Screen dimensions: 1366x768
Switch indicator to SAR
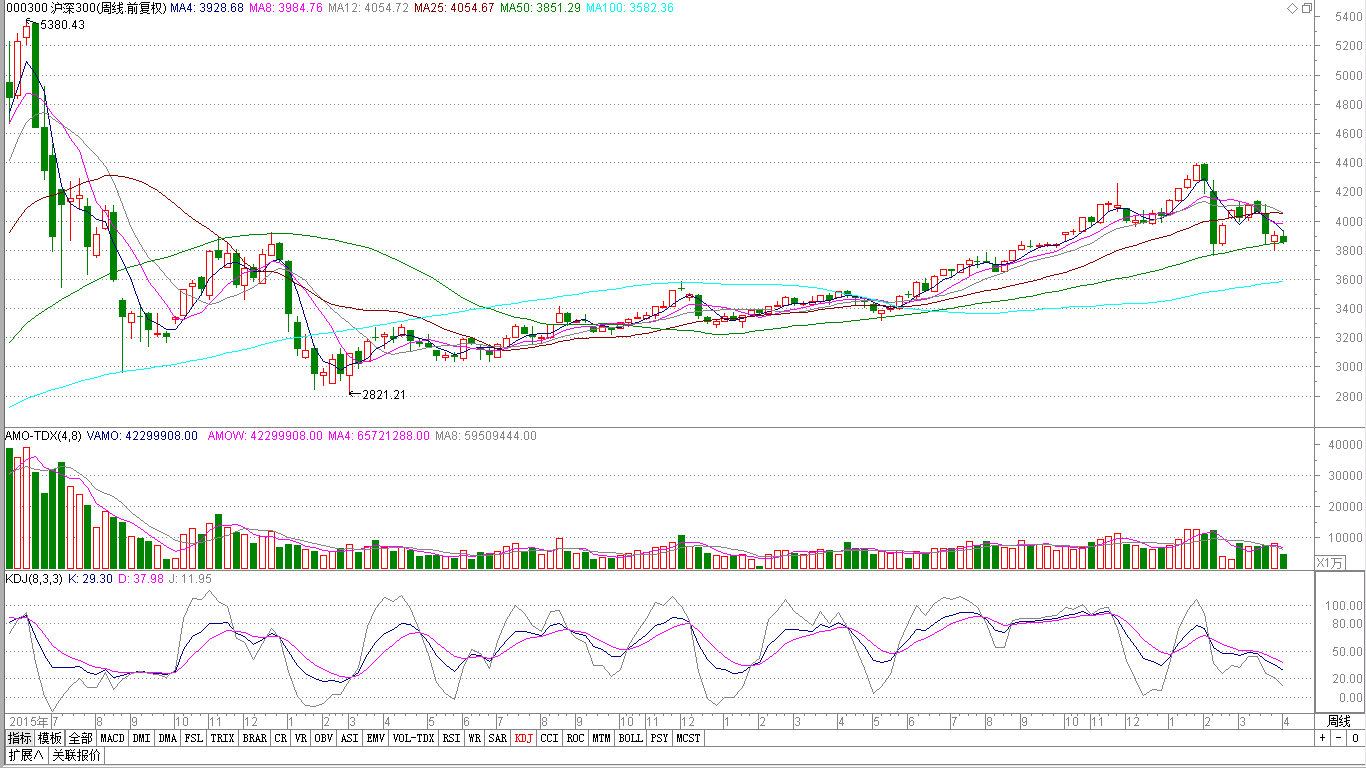tap(498, 738)
